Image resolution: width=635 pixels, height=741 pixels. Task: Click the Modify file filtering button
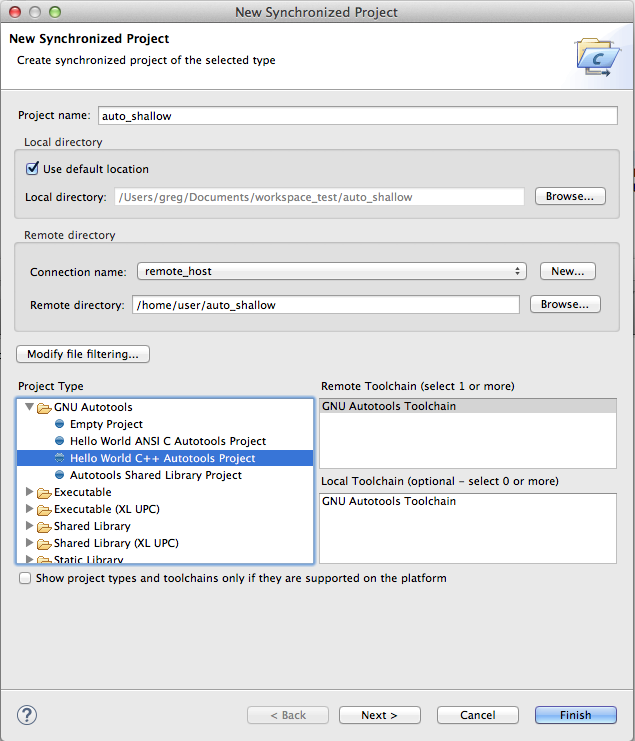click(x=83, y=354)
